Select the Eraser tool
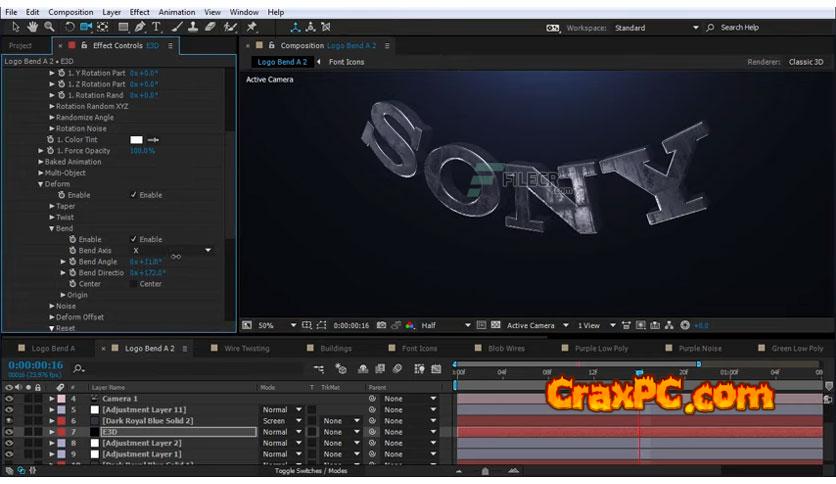This screenshot has width=836, height=484. tap(210, 27)
